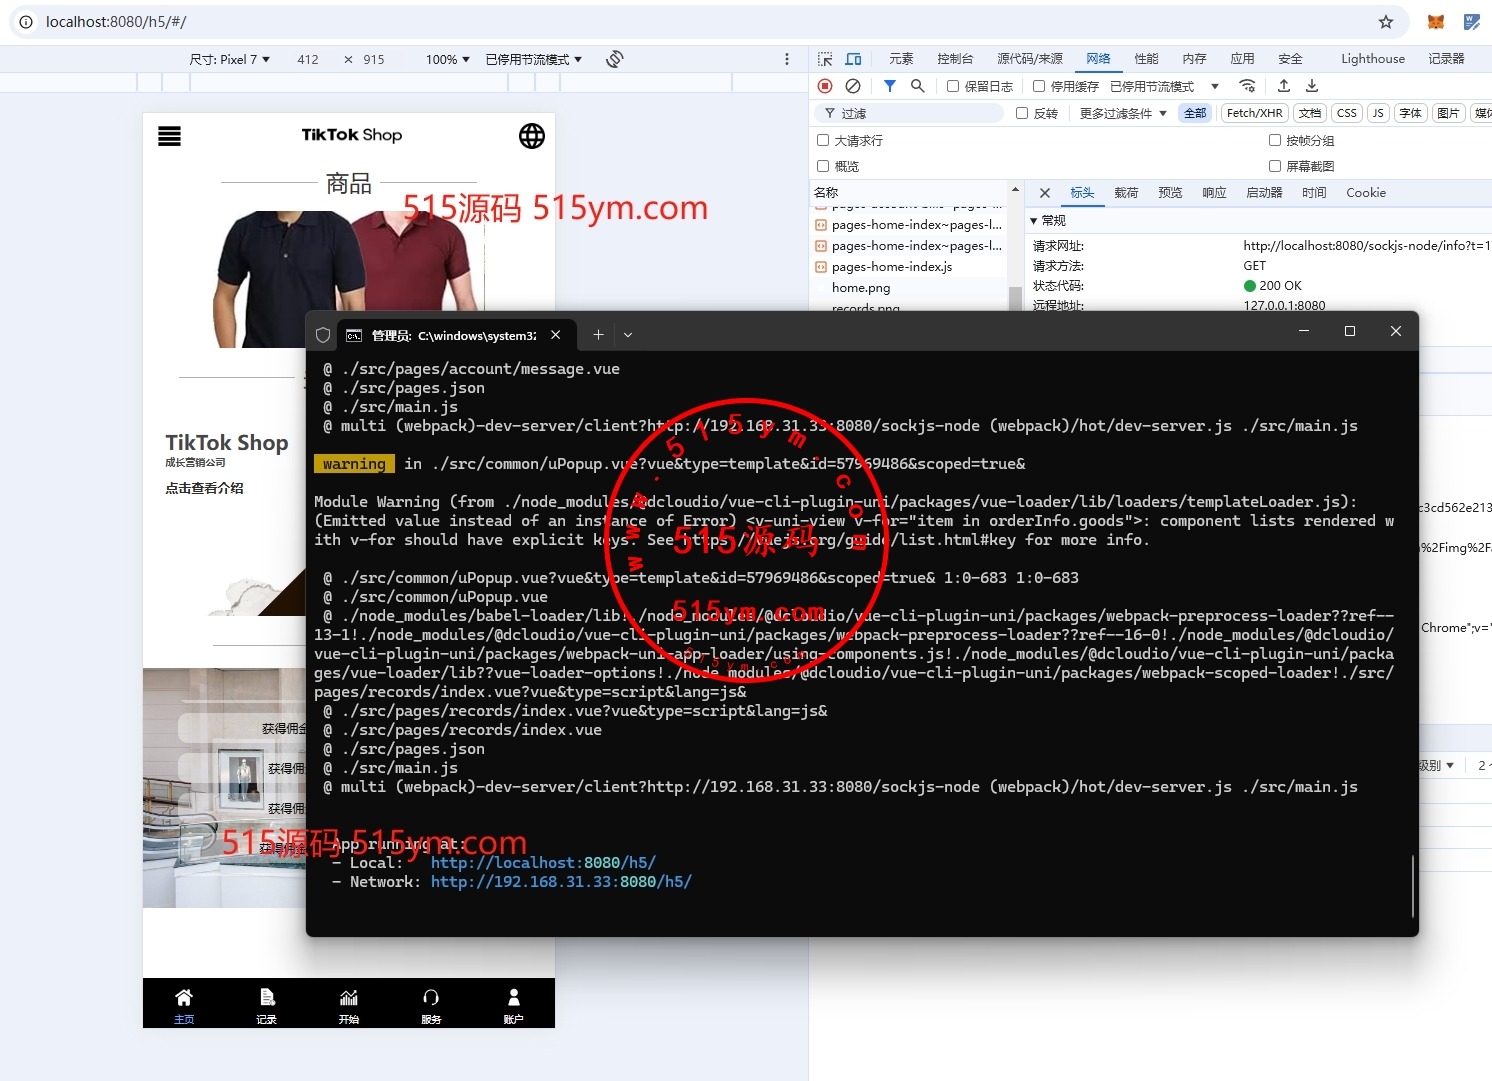The width and height of the screenshot is (1492, 1081).
Task: Open the TikTok Shop hamburger menu
Action: click(169, 136)
